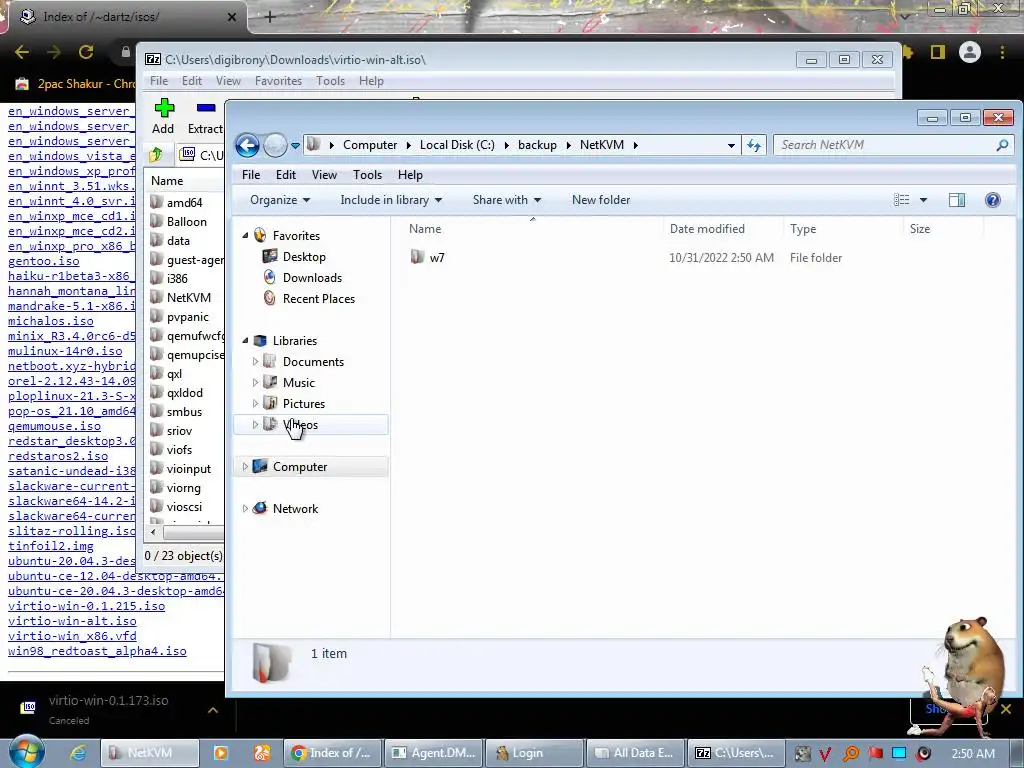
Task: Open the address bar history dropdown
Action: click(731, 146)
